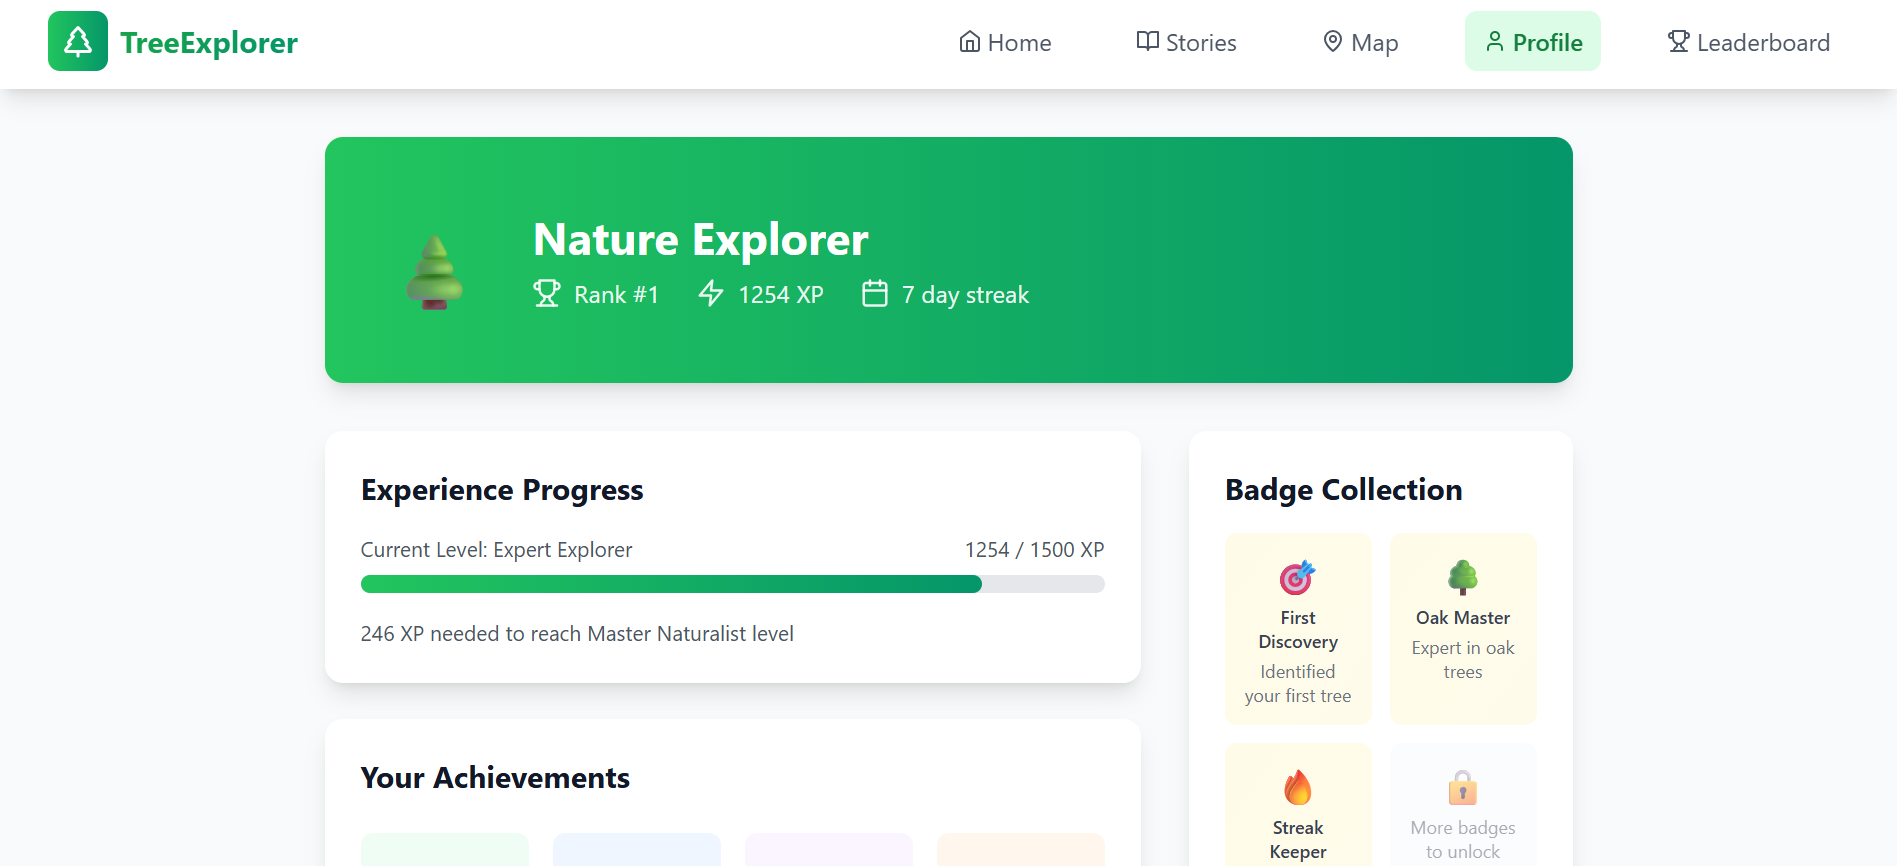1897x866 pixels.
Task: Click the calendar streak icon
Action: coord(875,294)
